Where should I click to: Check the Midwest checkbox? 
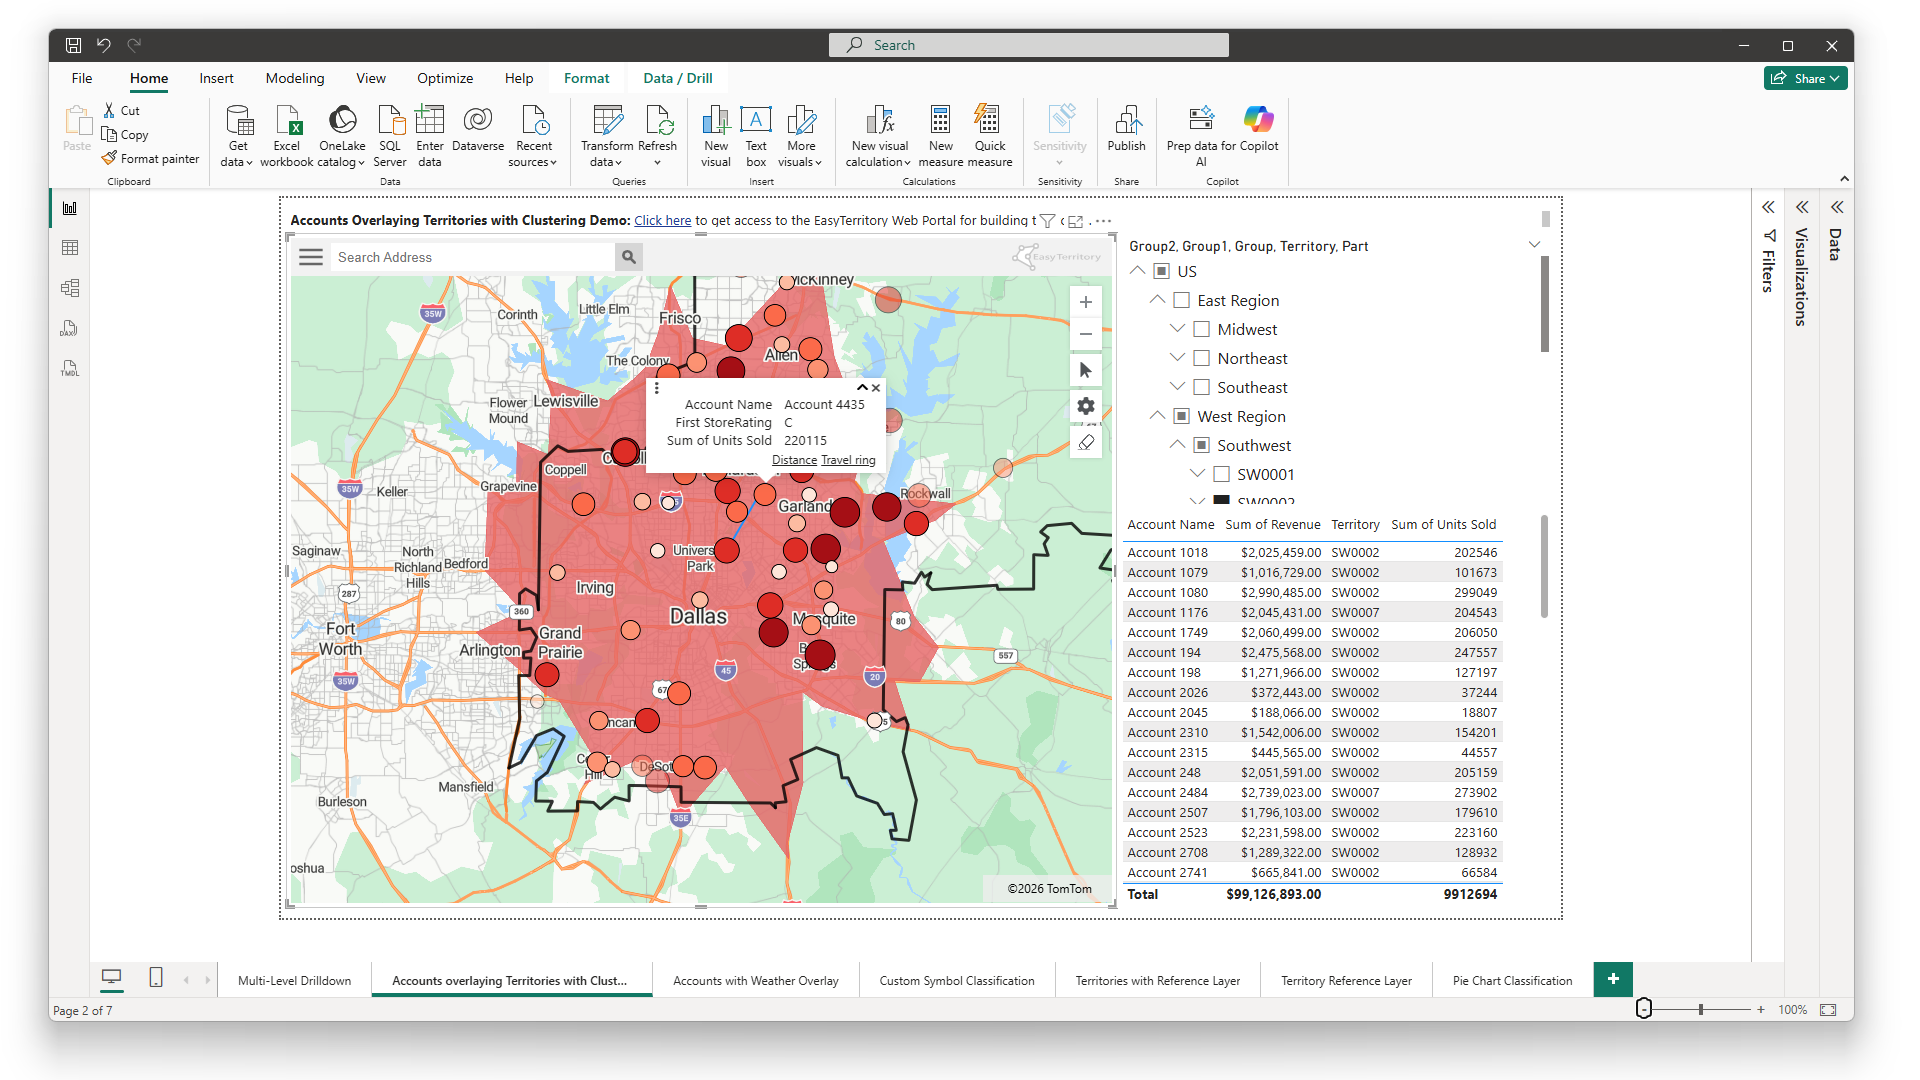click(x=1202, y=329)
